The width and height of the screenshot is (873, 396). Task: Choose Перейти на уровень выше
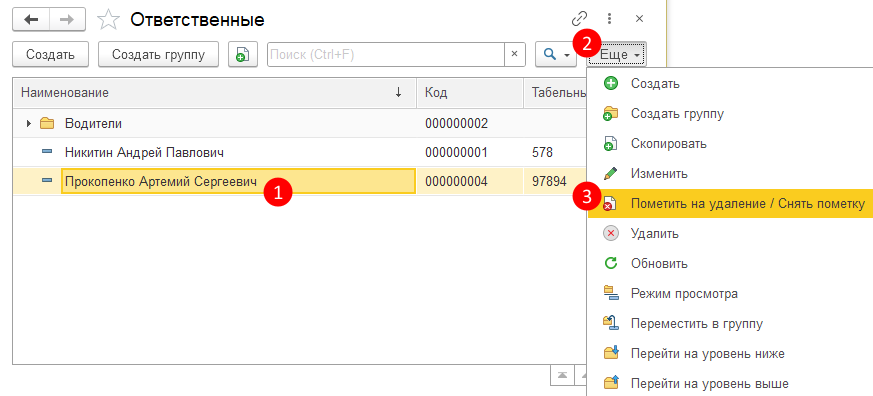[730, 384]
